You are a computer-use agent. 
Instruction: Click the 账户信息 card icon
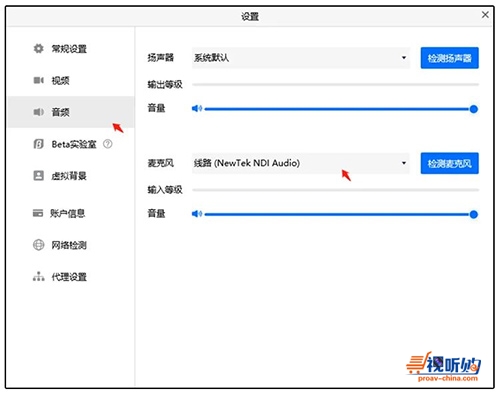pyautogui.click(x=38, y=213)
